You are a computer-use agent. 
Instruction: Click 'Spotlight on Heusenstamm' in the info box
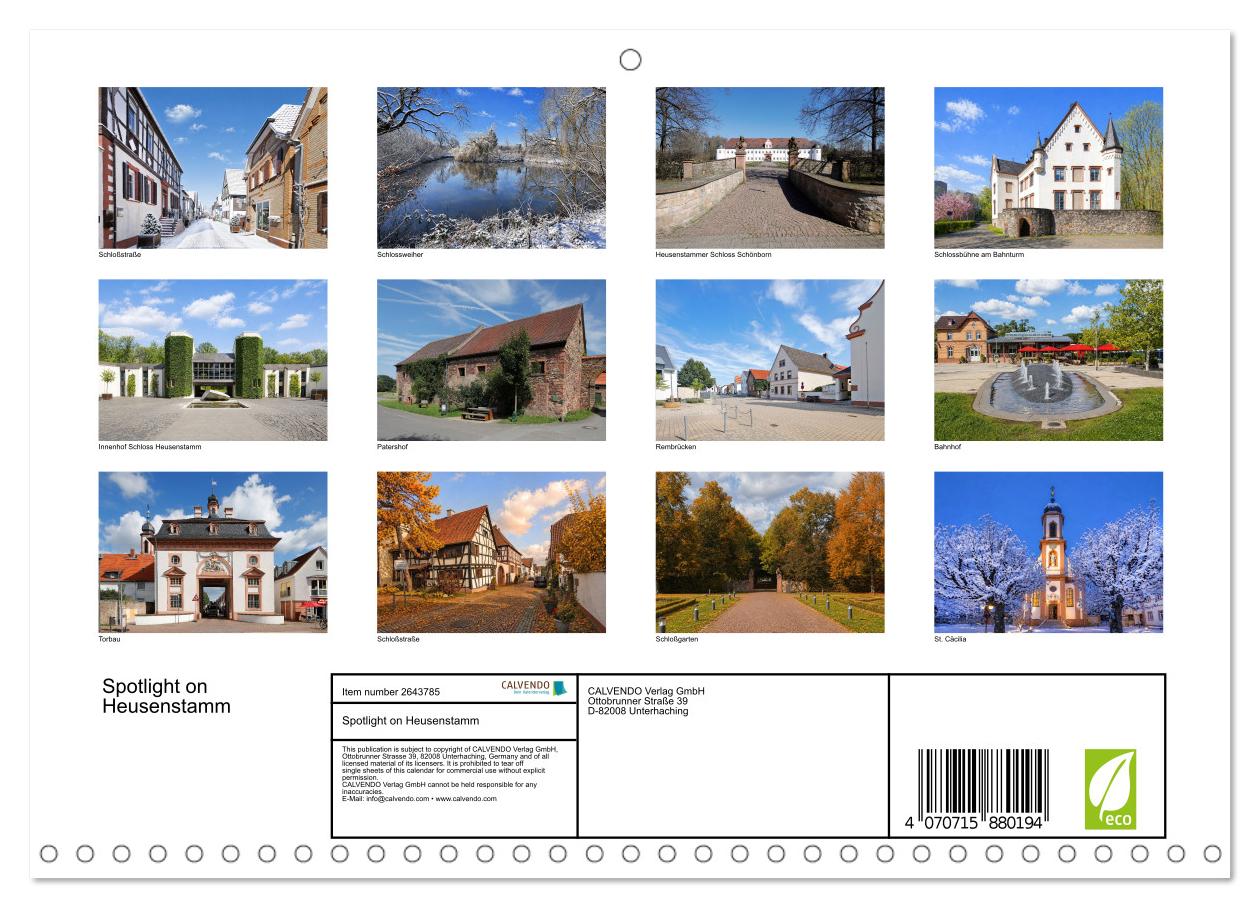point(410,720)
